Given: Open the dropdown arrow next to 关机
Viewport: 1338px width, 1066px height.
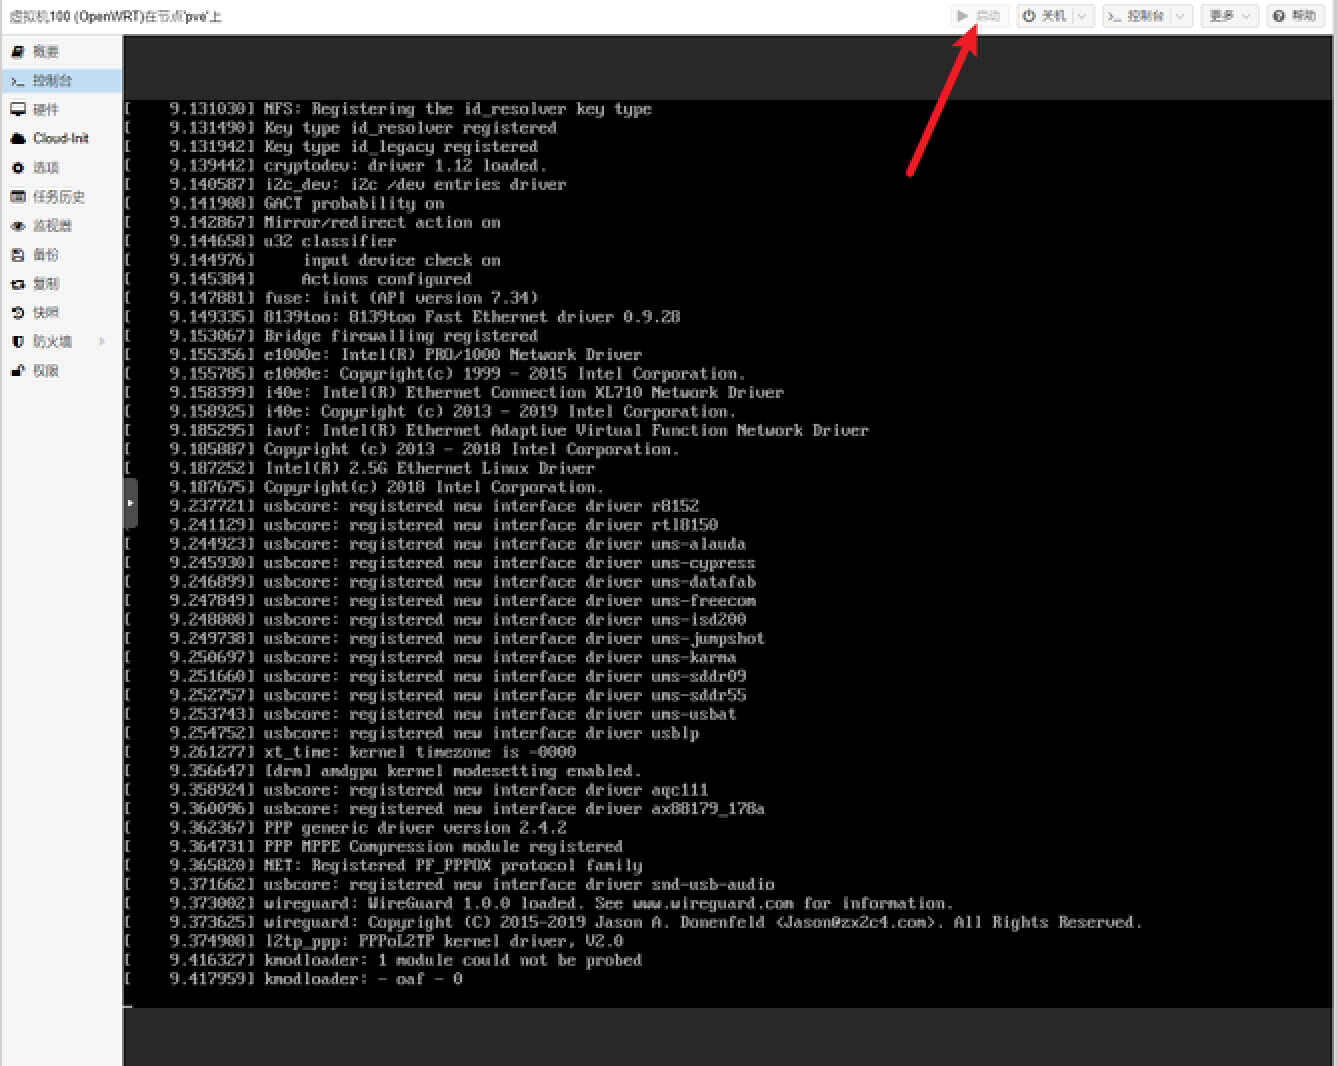Looking at the screenshot, I should tap(1083, 15).
